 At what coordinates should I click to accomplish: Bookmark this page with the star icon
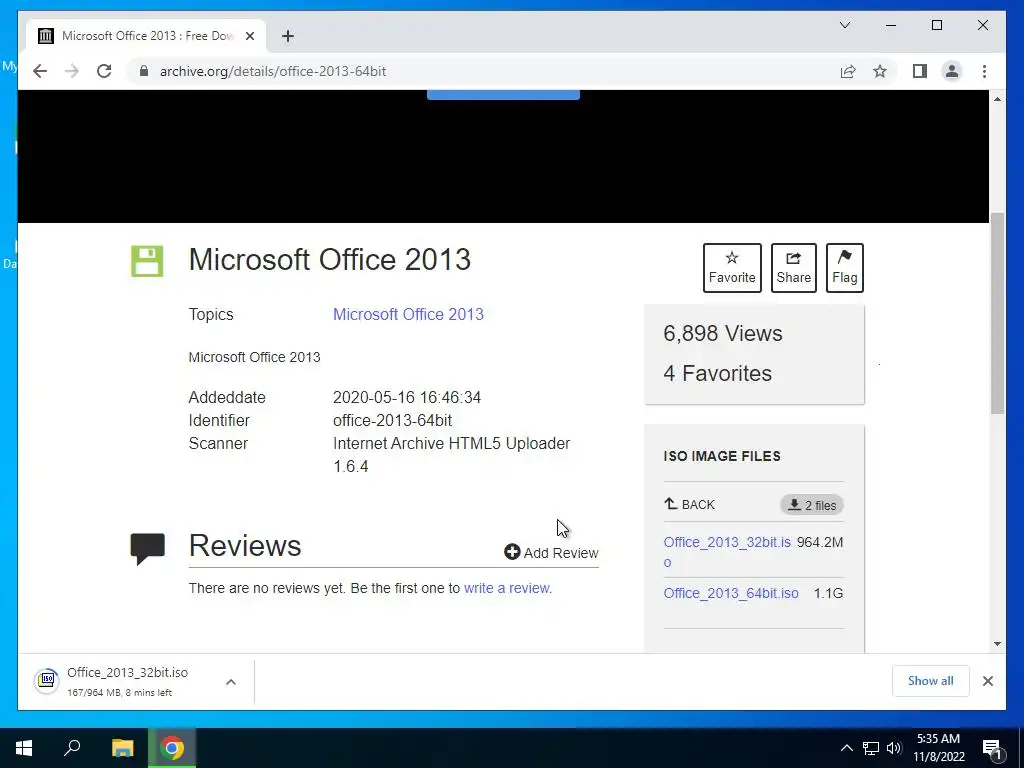click(x=880, y=71)
